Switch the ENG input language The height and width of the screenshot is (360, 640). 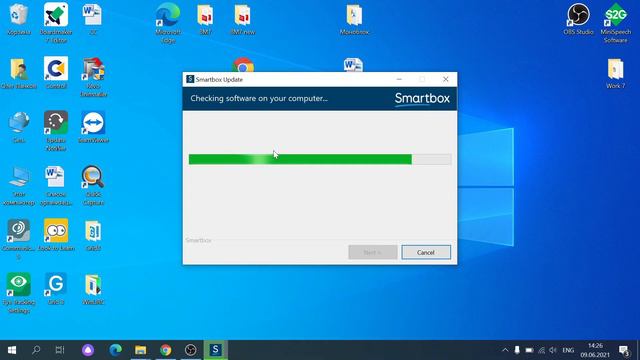568,350
